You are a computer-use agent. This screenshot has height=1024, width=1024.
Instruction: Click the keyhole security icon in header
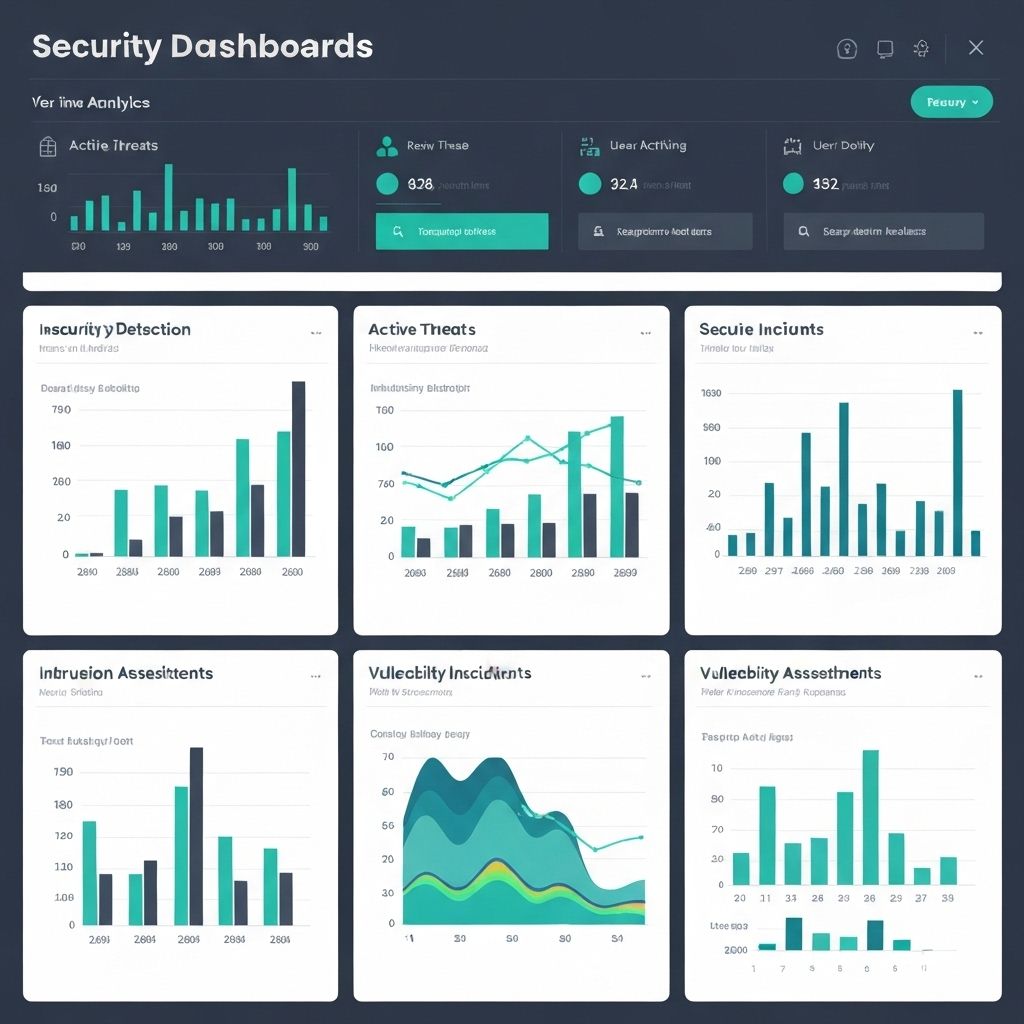pyautogui.click(x=846, y=49)
